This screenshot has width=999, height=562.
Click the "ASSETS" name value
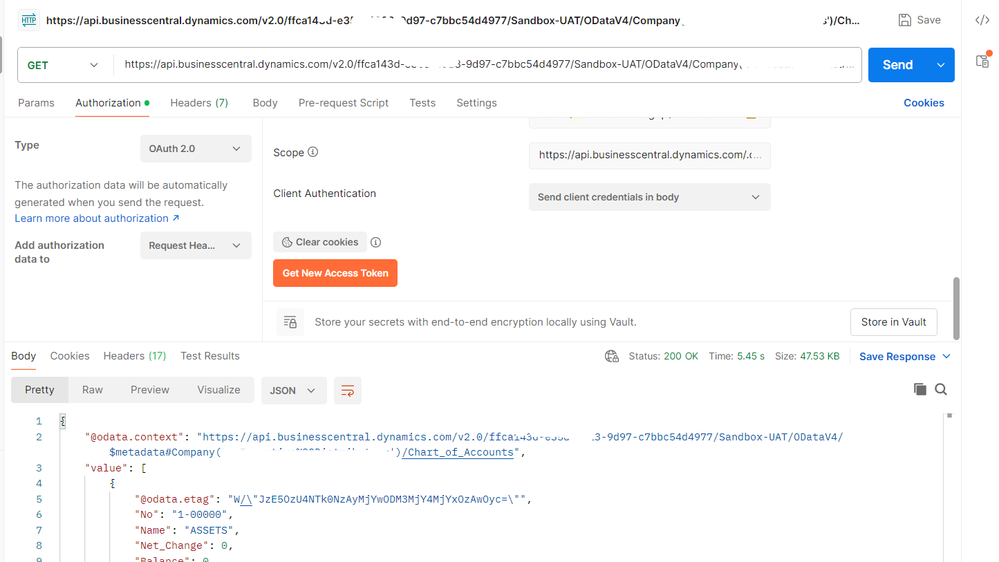click(x=210, y=530)
